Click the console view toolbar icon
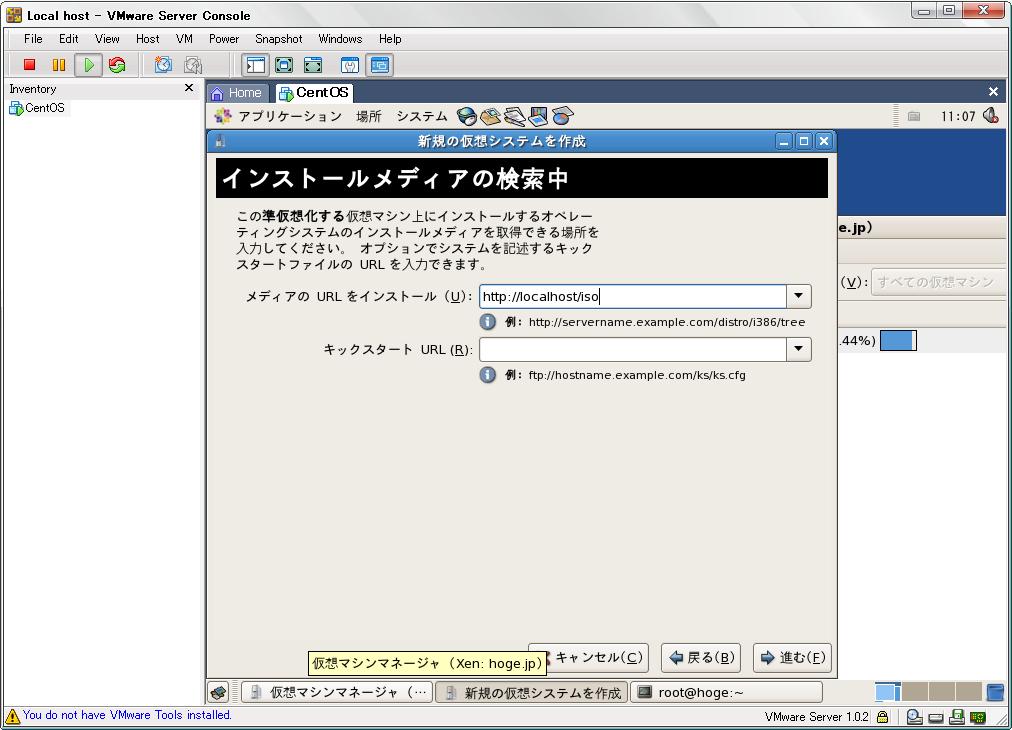 click(x=380, y=65)
